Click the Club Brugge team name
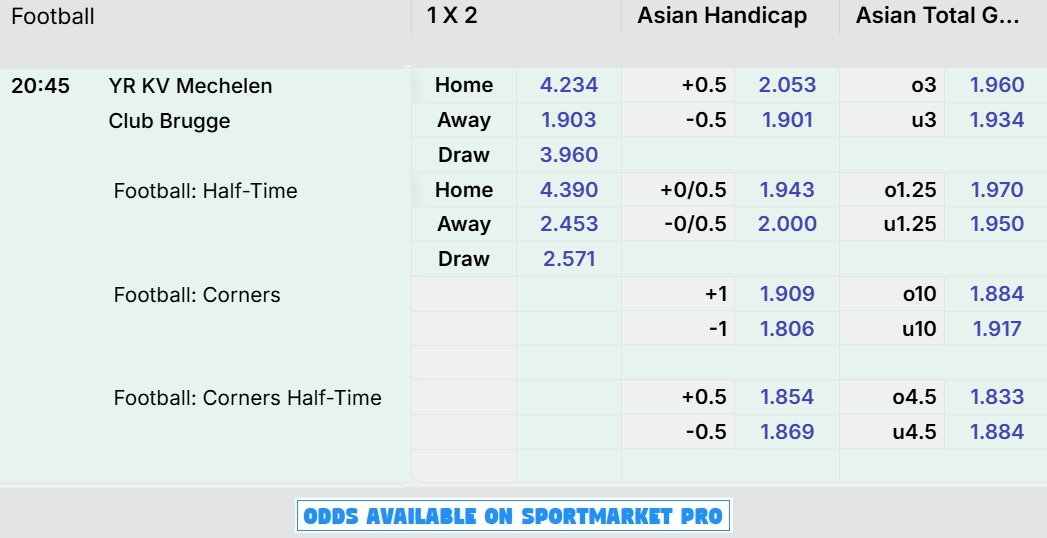1047x538 pixels. 169,121
